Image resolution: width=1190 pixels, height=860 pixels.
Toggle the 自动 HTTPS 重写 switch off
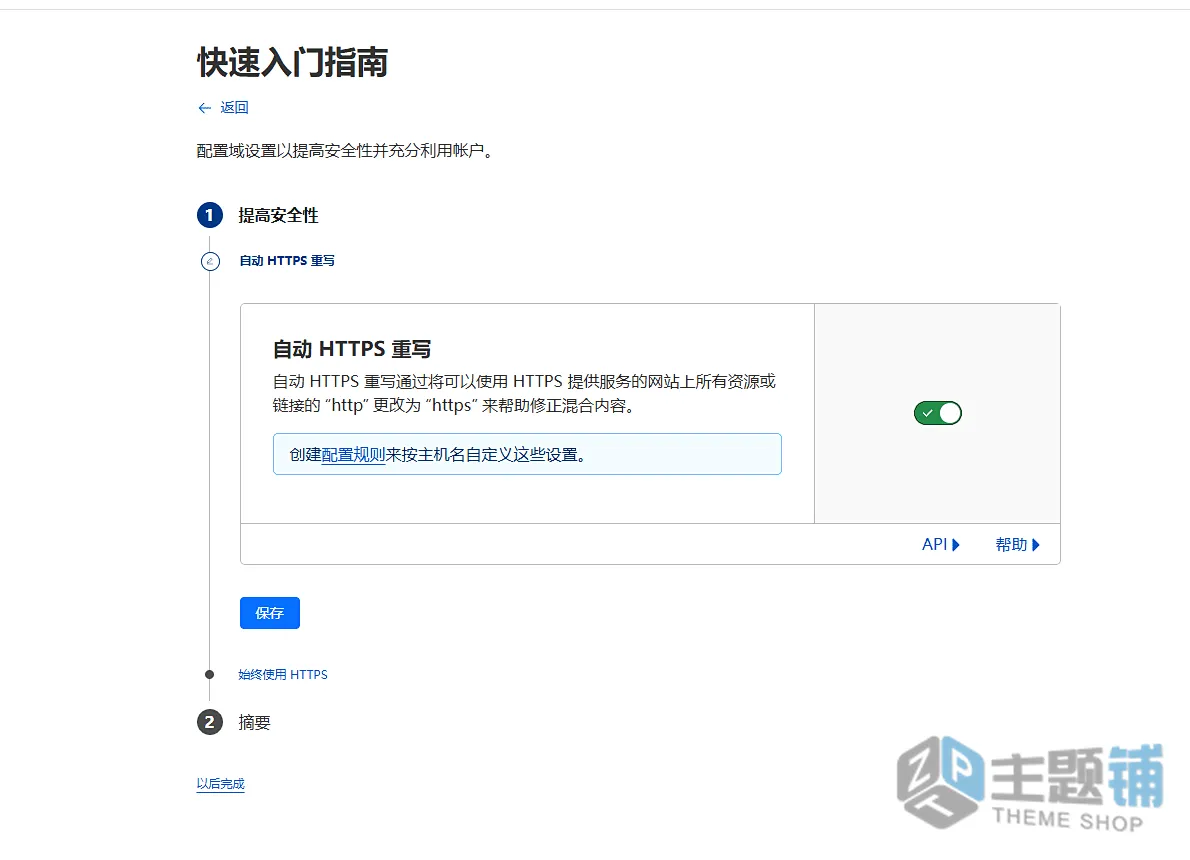(937, 413)
